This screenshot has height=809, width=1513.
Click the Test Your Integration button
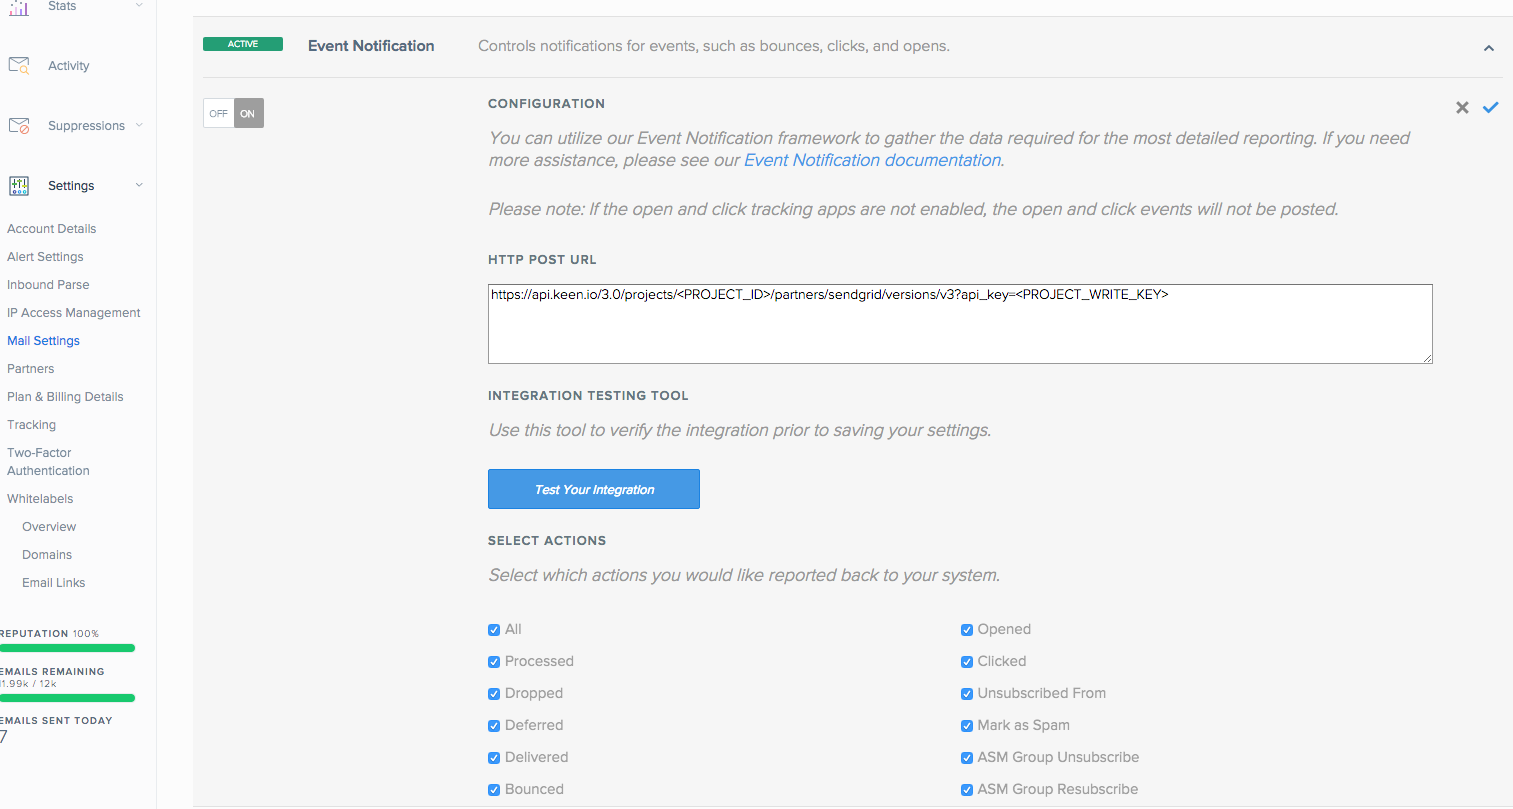pyautogui.click(x=594, y=489)
